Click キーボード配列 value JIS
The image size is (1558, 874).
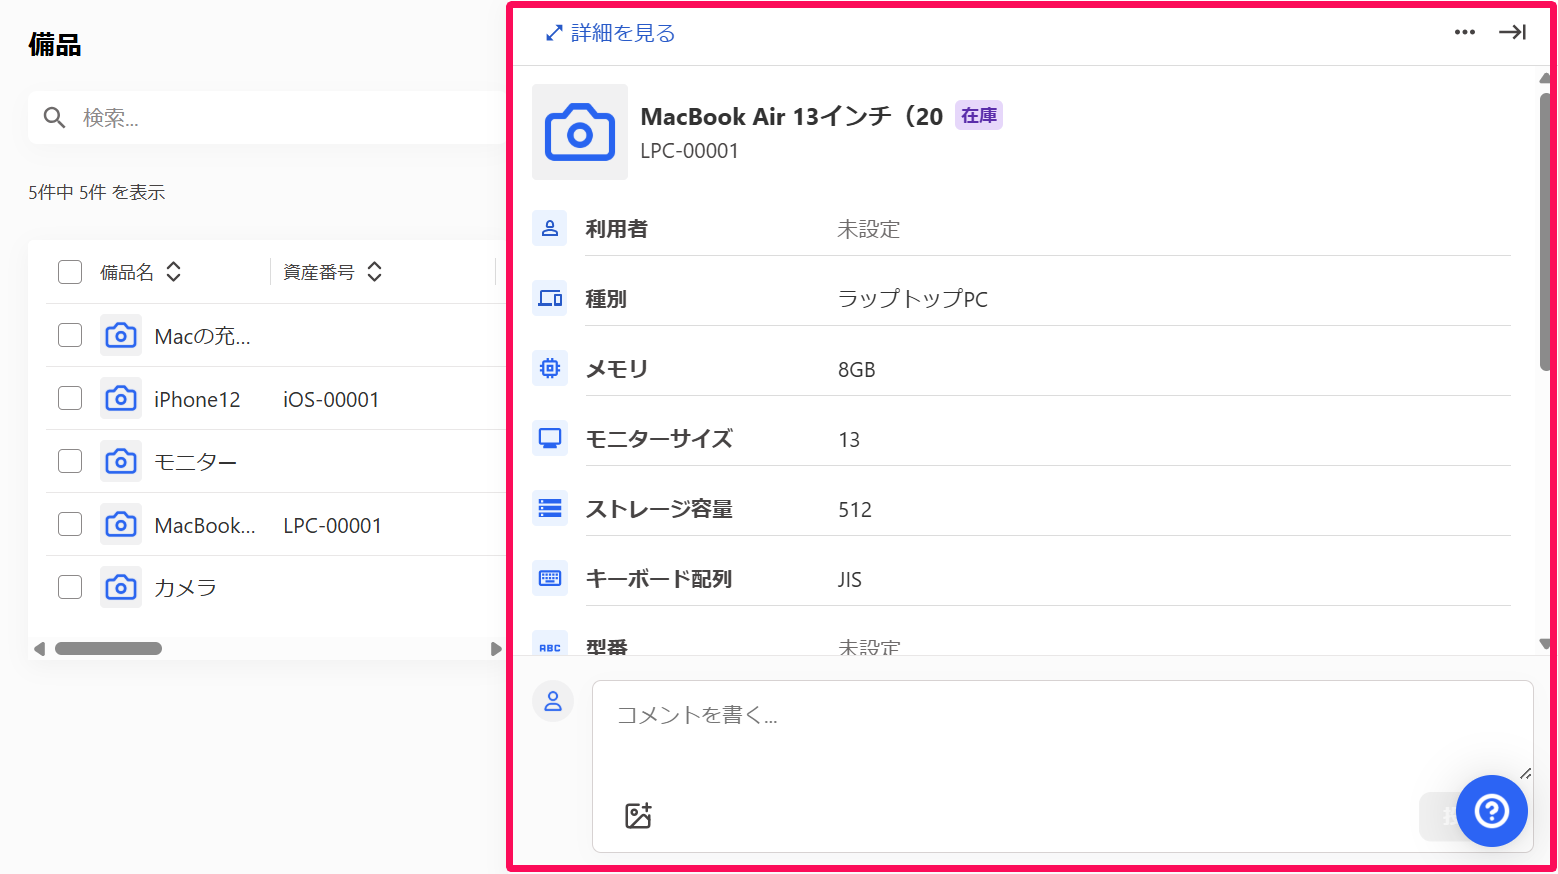click(849, 579)
